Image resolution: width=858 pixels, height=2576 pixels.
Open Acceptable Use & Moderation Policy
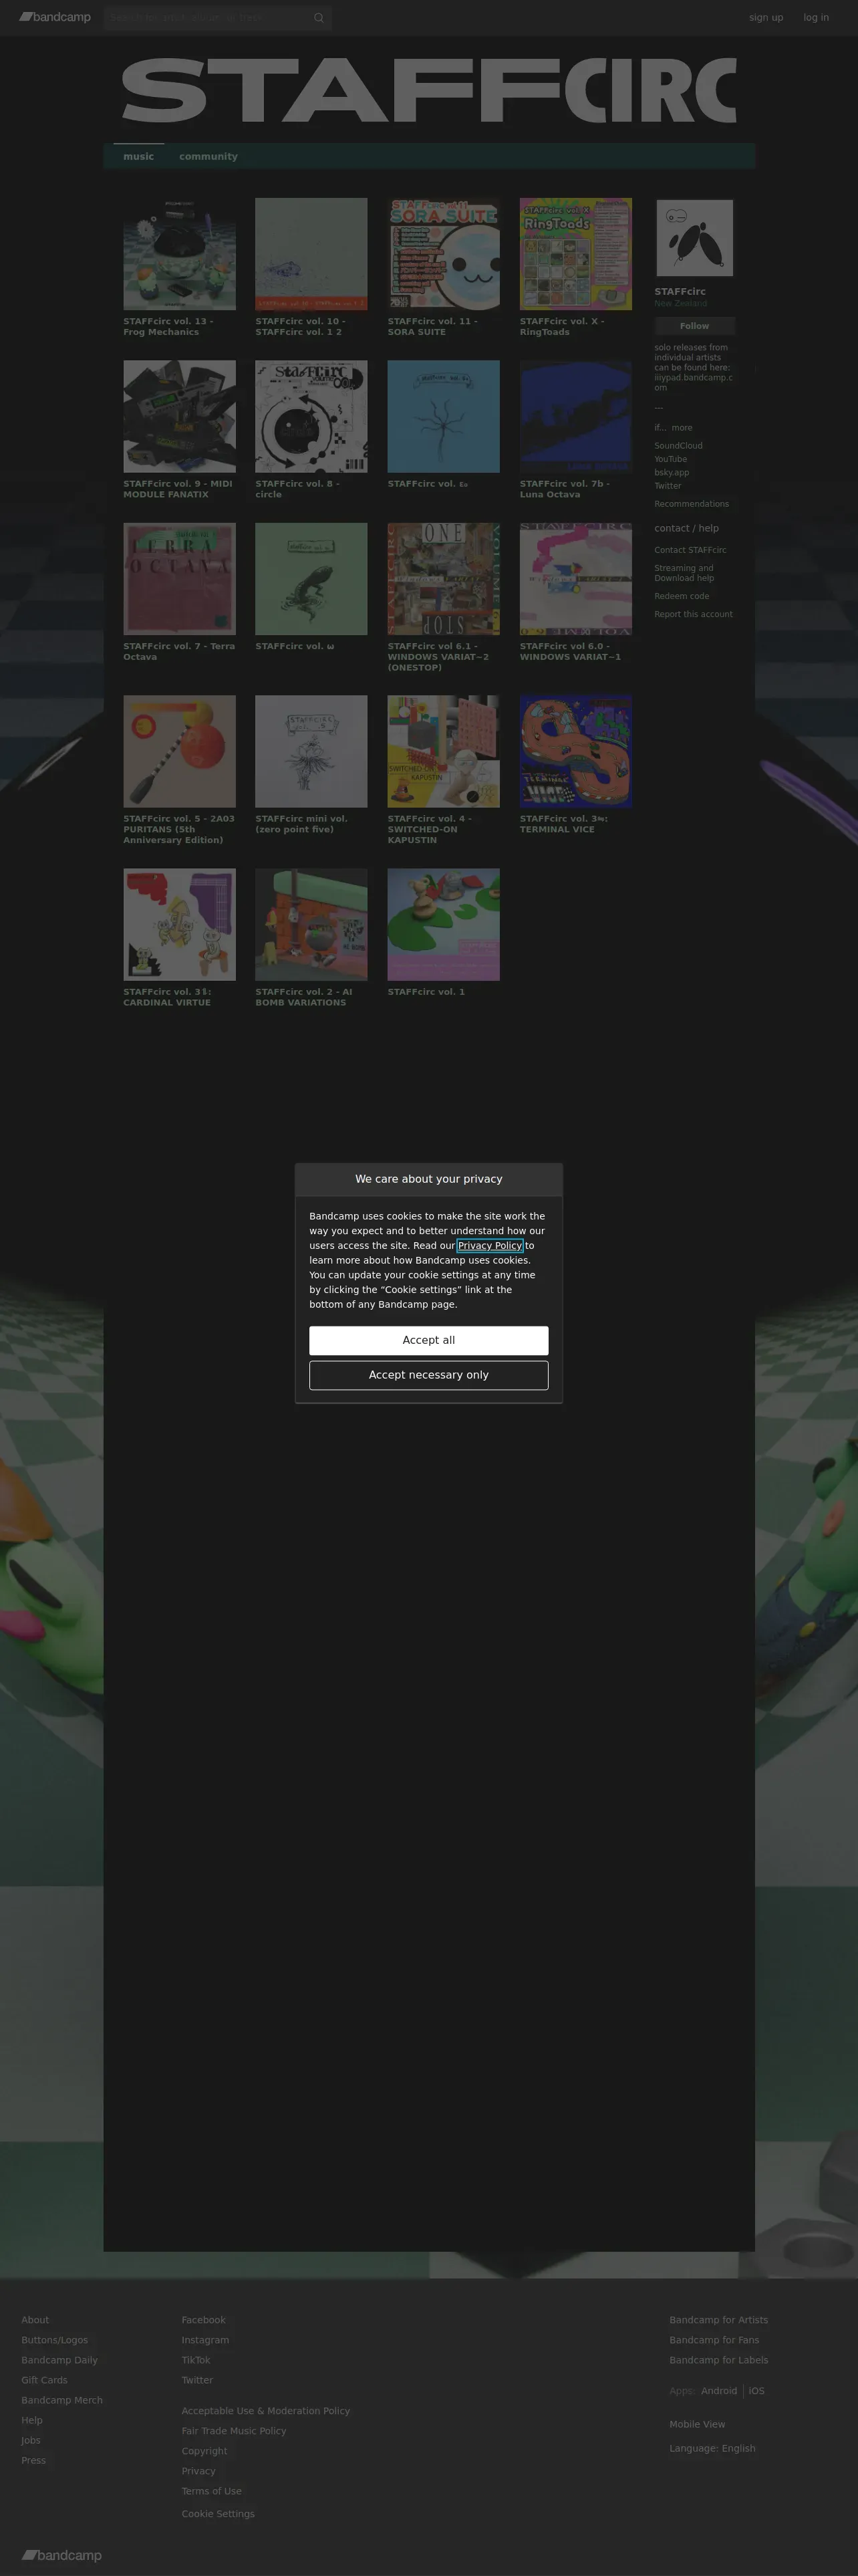click(266, 2411)
